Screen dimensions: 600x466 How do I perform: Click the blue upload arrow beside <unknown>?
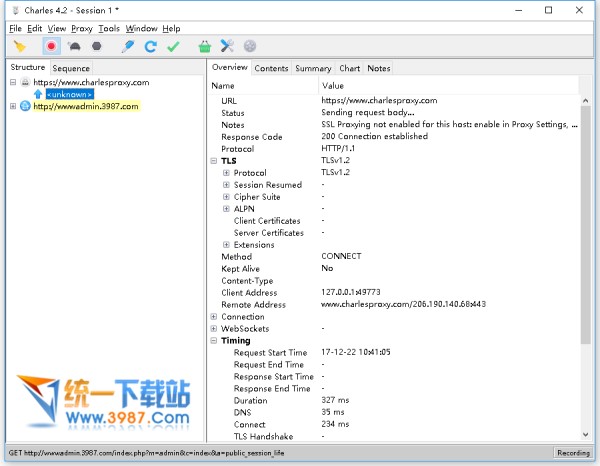38,94
